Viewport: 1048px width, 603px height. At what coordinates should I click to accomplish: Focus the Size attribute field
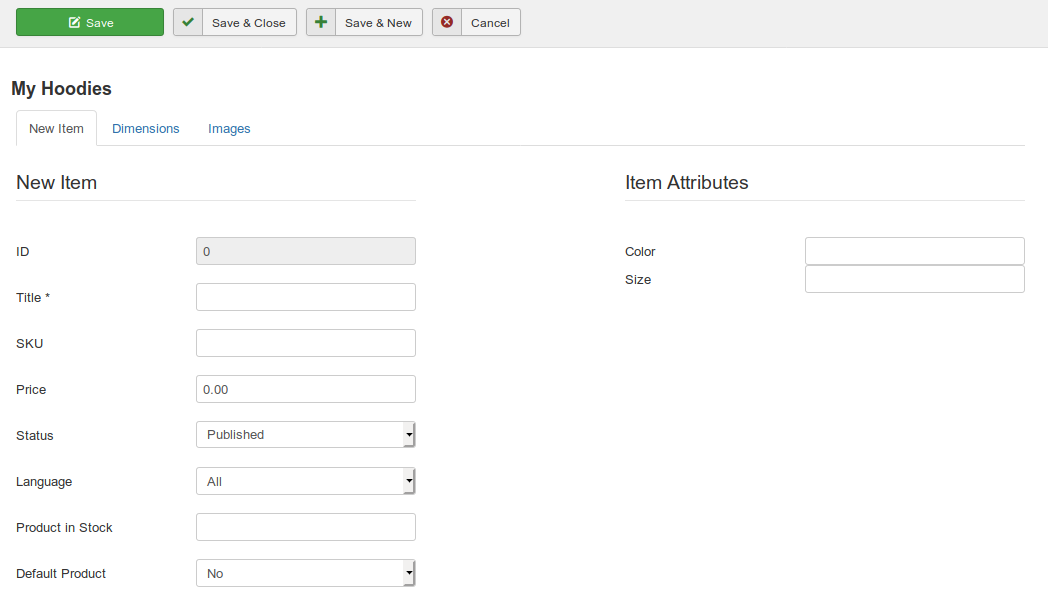point(914,279)
